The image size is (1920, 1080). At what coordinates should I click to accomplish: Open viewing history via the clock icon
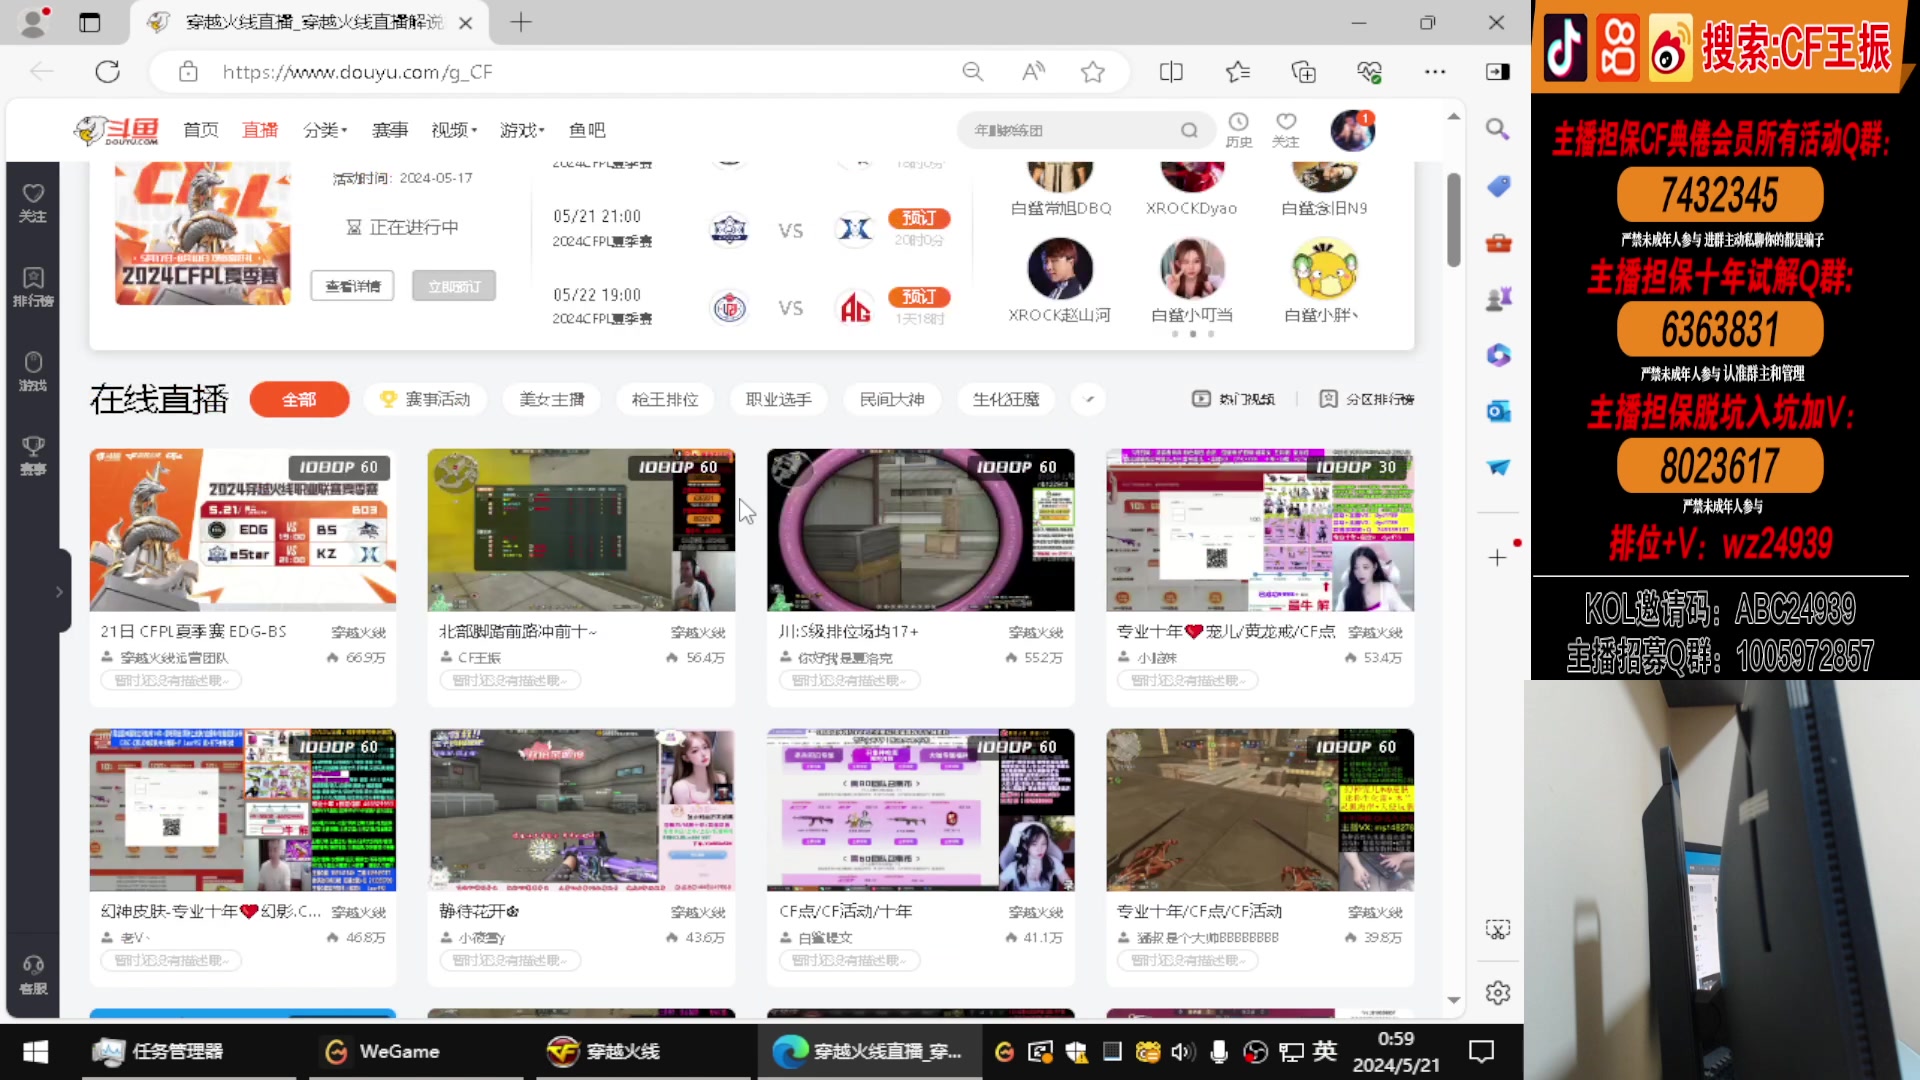(1239, 127)
